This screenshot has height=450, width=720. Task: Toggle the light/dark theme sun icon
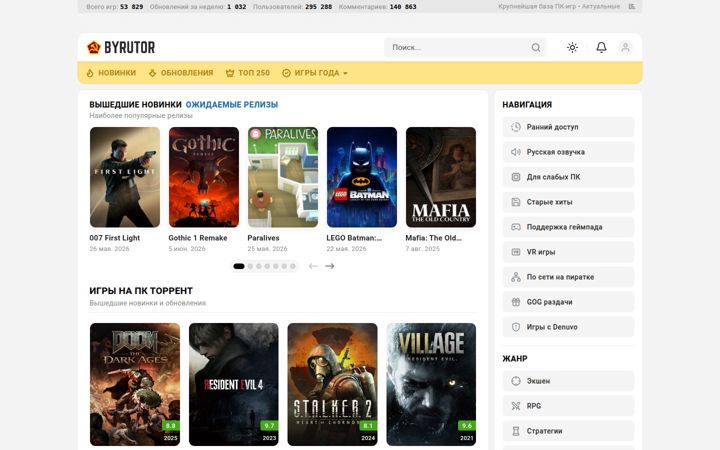click(x=572, y=47)
